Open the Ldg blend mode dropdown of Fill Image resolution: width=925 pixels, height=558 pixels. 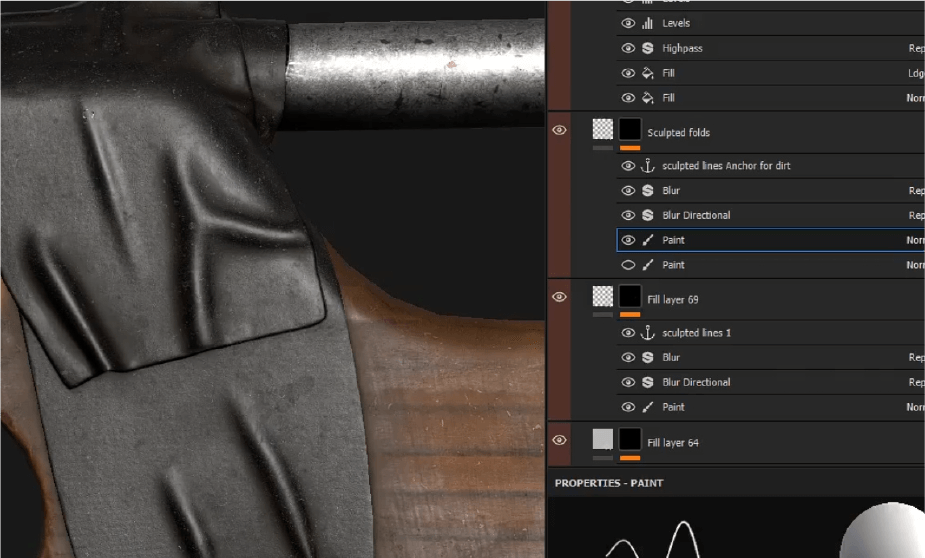[916, 73]
